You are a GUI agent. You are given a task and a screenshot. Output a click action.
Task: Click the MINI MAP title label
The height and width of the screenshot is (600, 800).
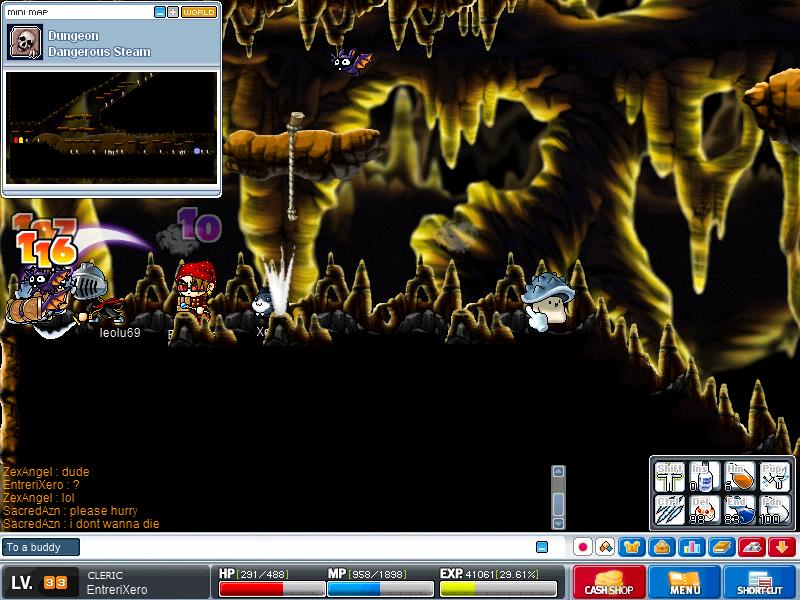[x=28, y=12]
